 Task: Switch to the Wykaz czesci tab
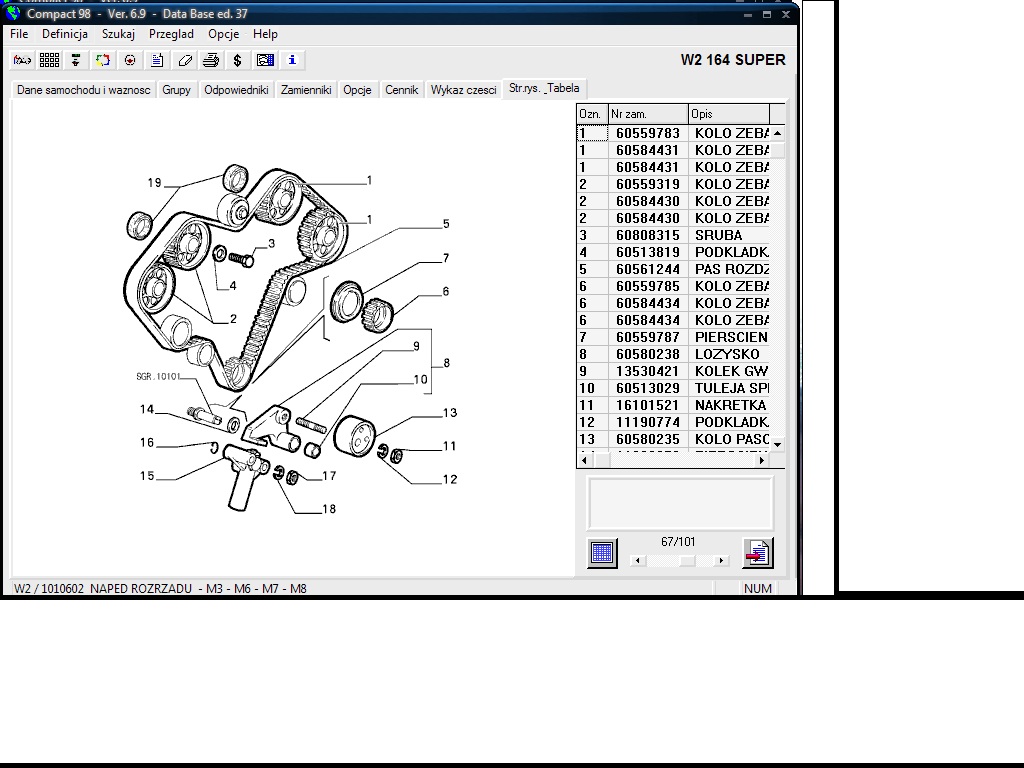[463, 90]
